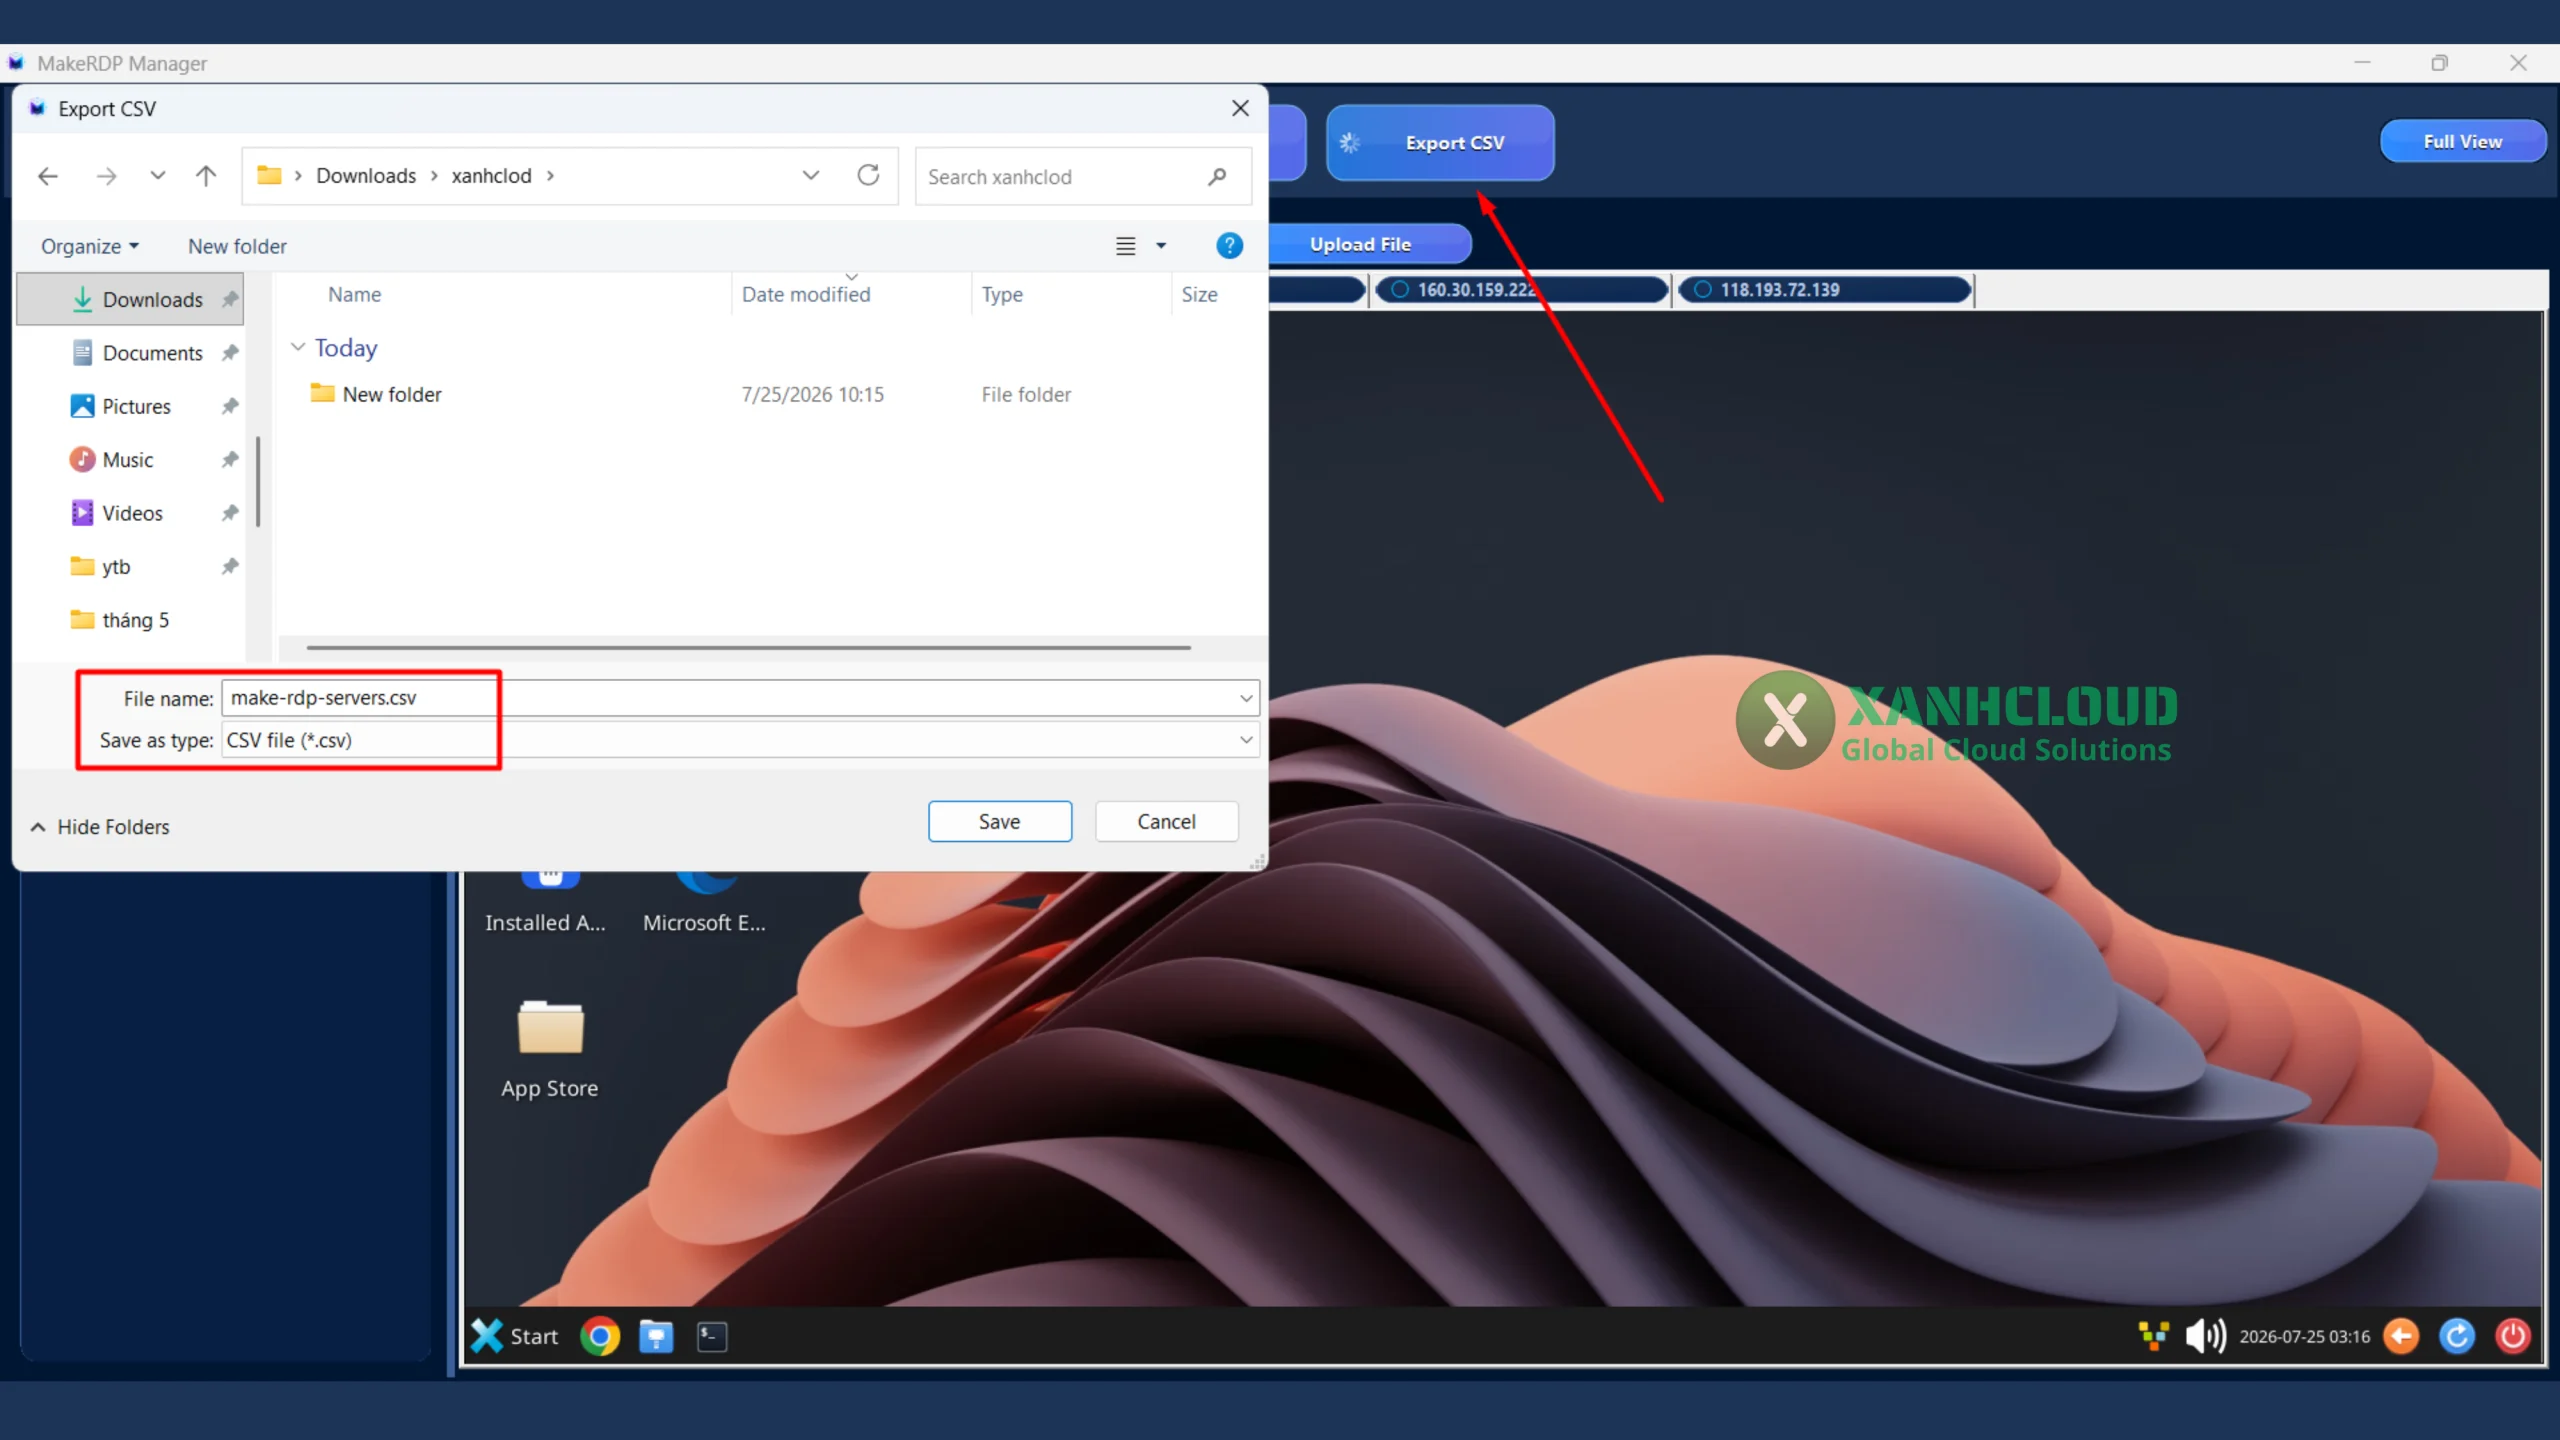Image resolution: width=2560 pixels, height=1440 pixels.
Task: Open file manager icon in remote taskbar
Action: (656, 1336)
